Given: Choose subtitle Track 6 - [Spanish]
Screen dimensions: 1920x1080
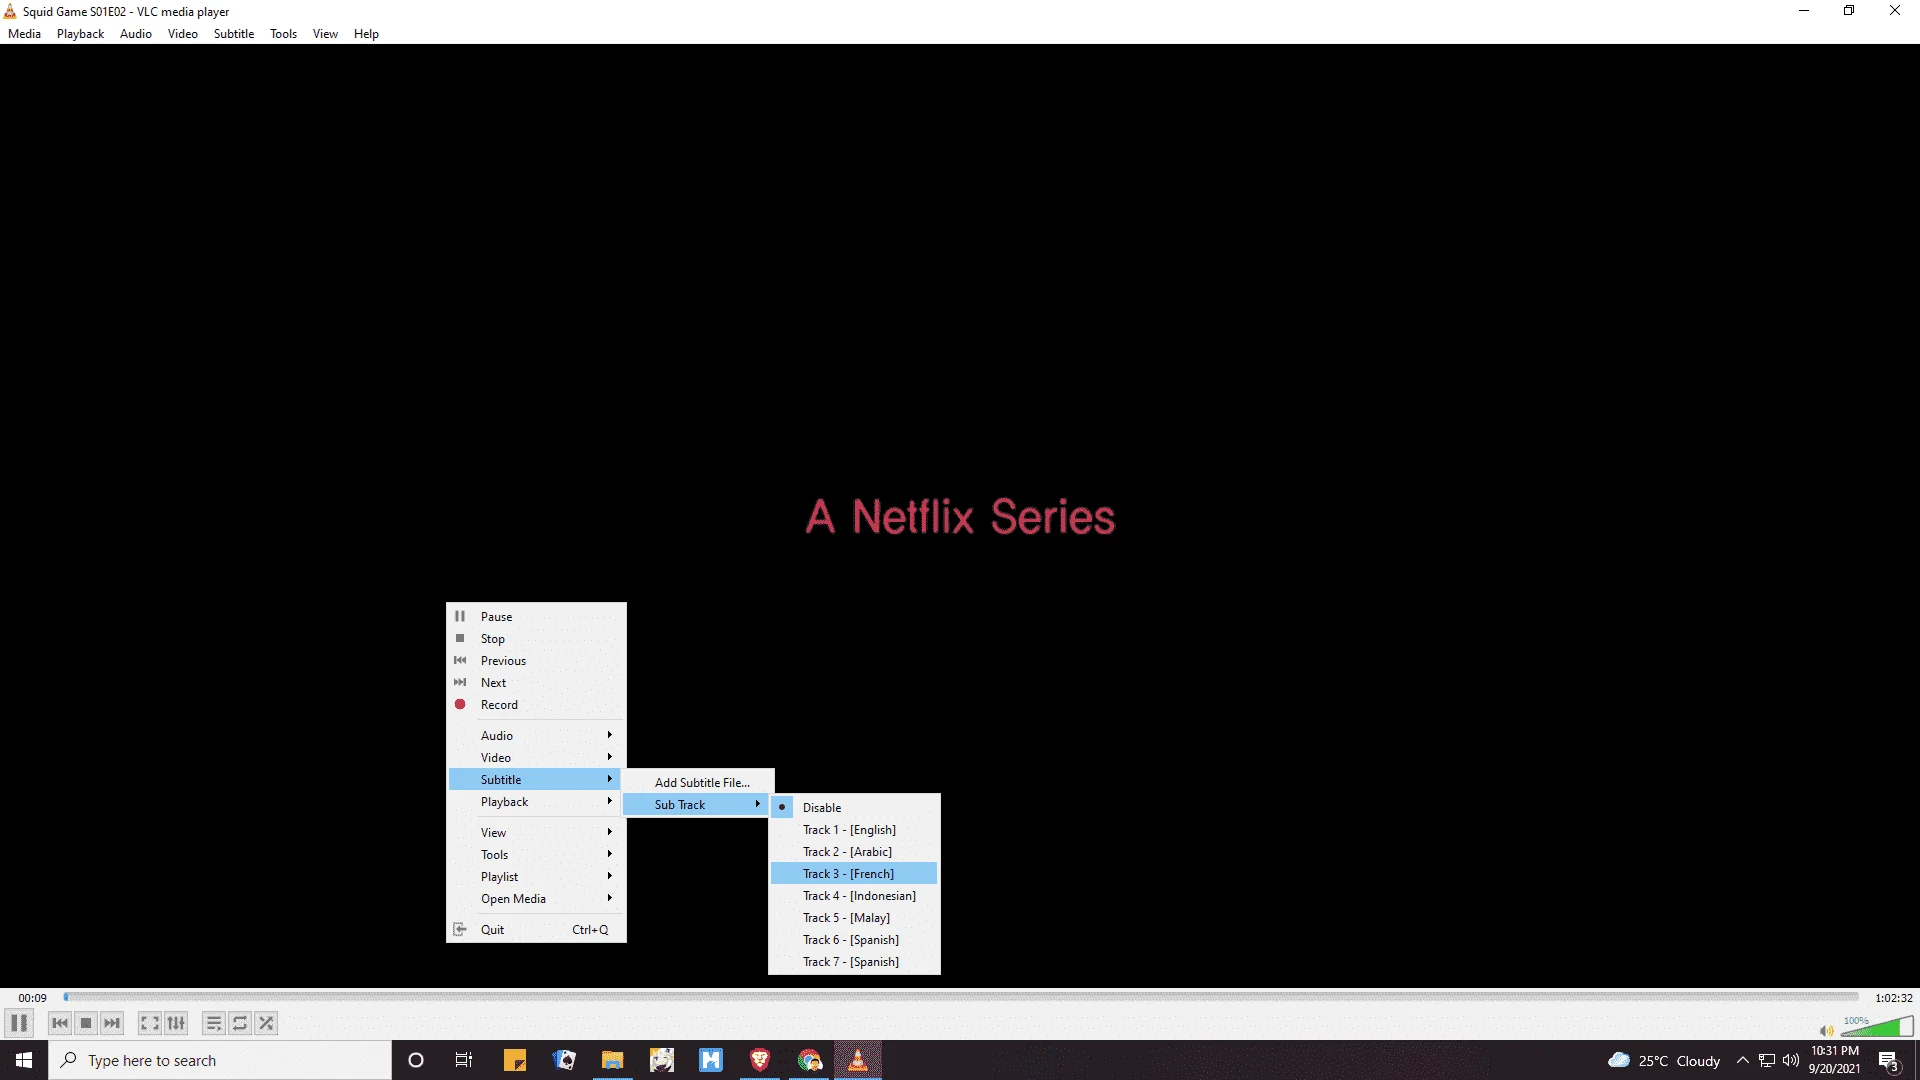Looking at the screenshot, I should click(x=854, y=940).
